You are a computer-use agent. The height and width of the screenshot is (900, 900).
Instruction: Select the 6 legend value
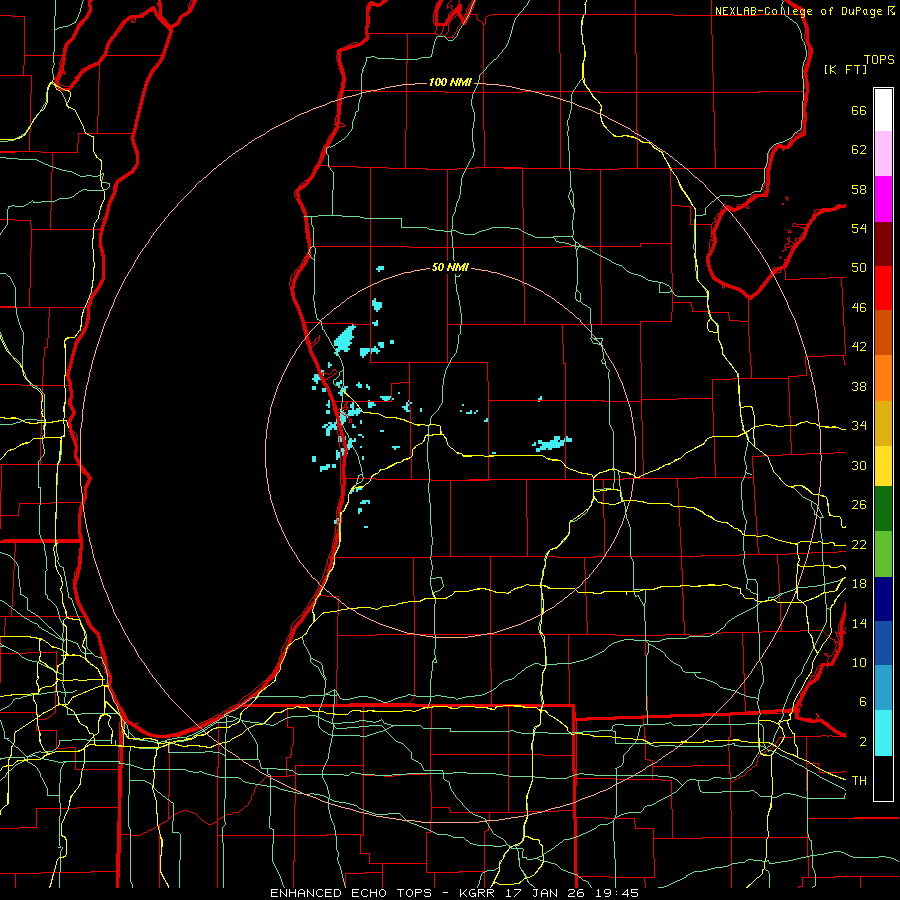862,702
